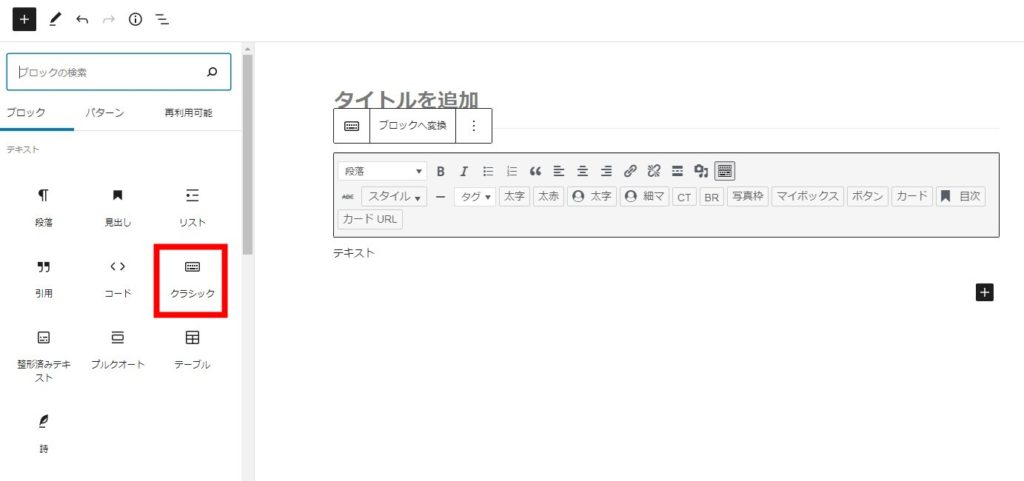Select the pencil edit tools icon

54,20
